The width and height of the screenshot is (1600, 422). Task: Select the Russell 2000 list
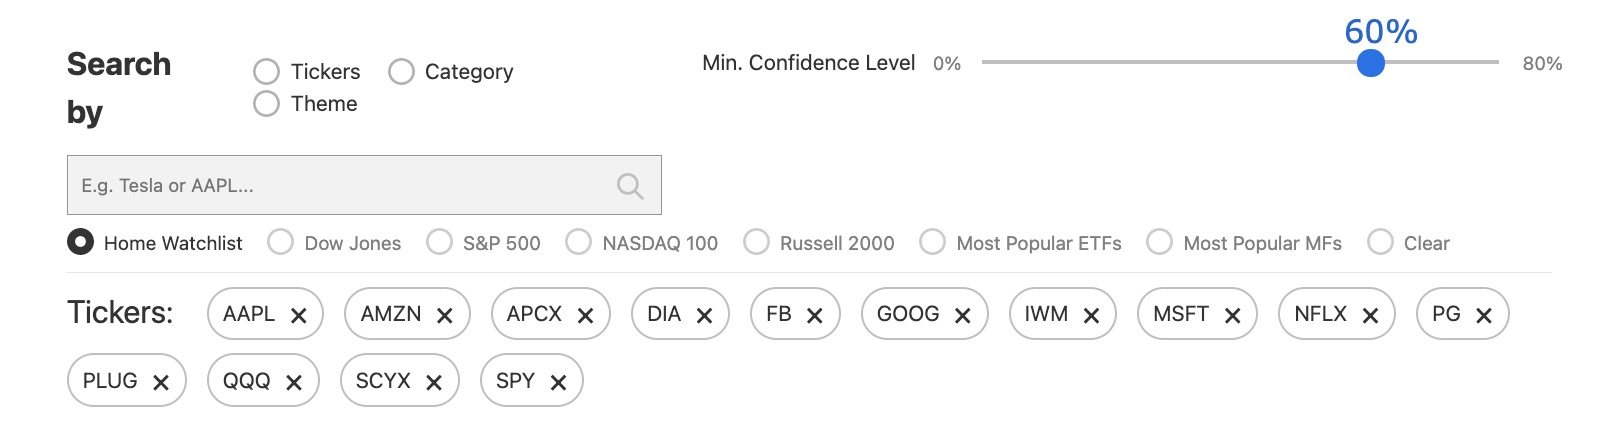[x=756, y=243]
